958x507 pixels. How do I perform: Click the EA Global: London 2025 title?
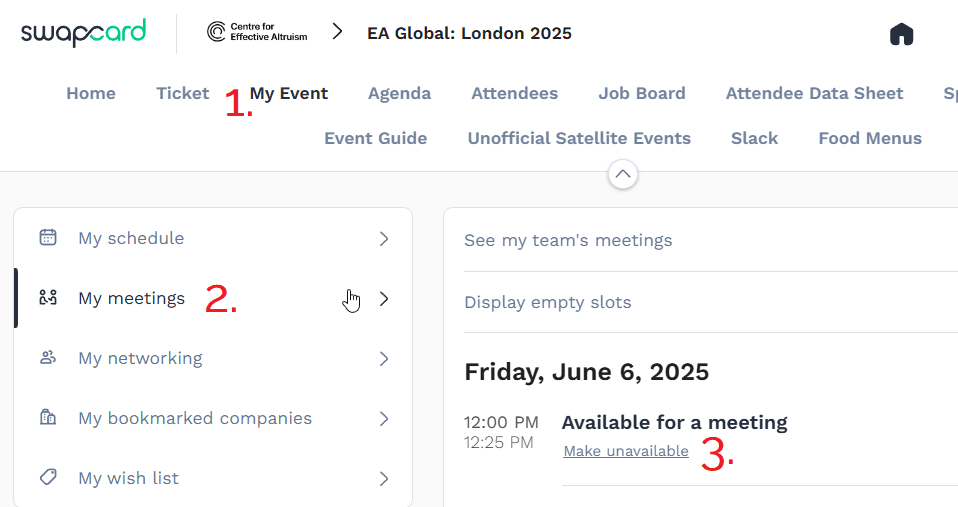click(469, 33)
